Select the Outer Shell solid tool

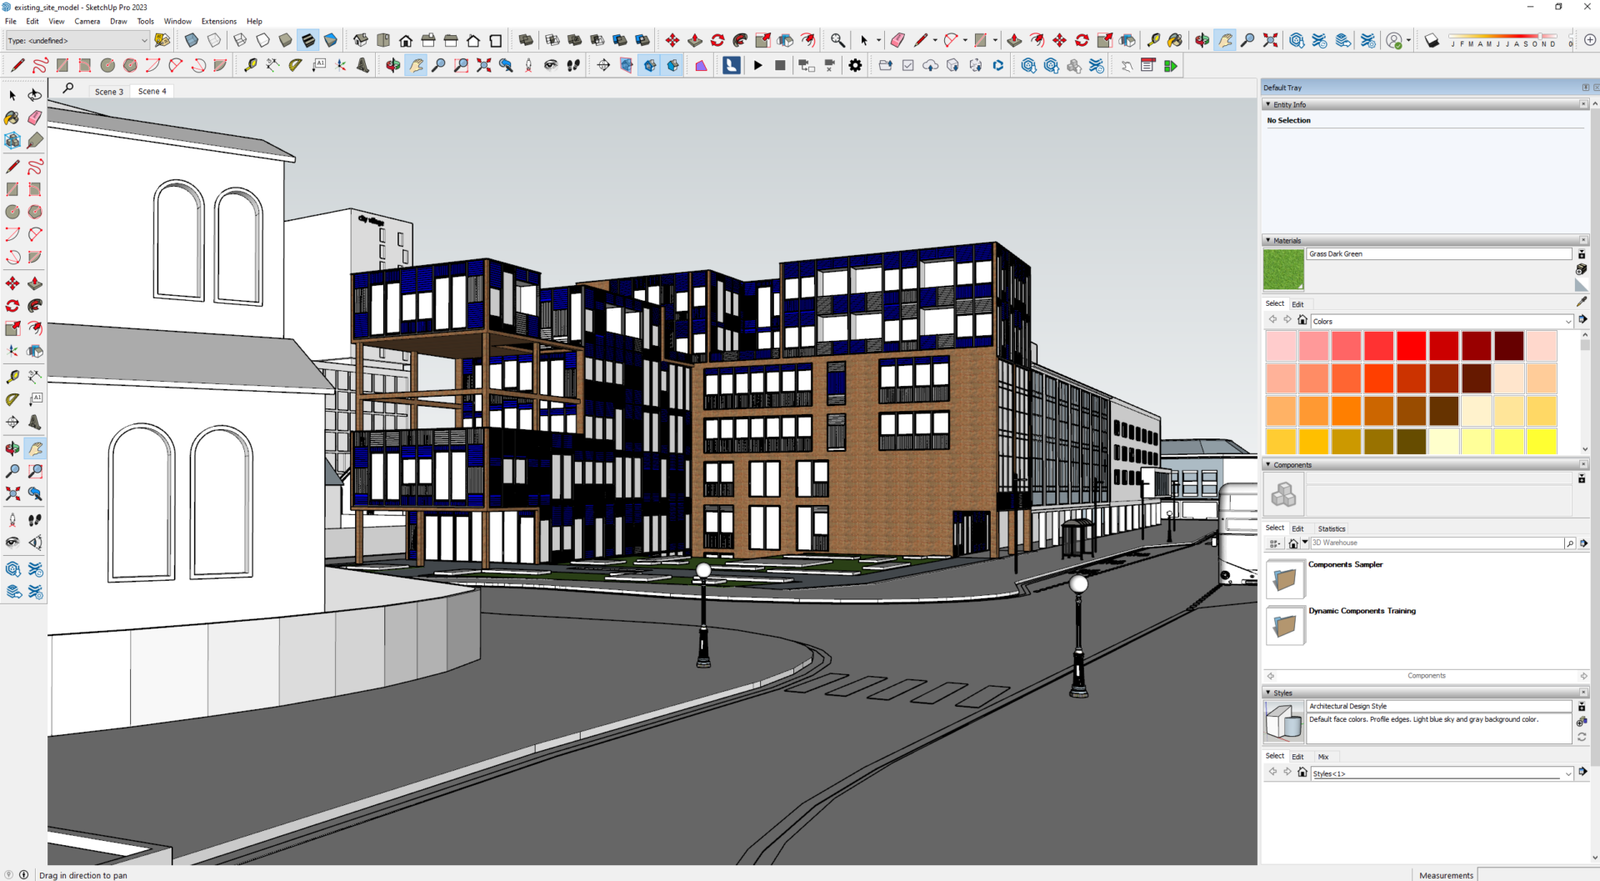pyautogui.click(x=526, y=41)
